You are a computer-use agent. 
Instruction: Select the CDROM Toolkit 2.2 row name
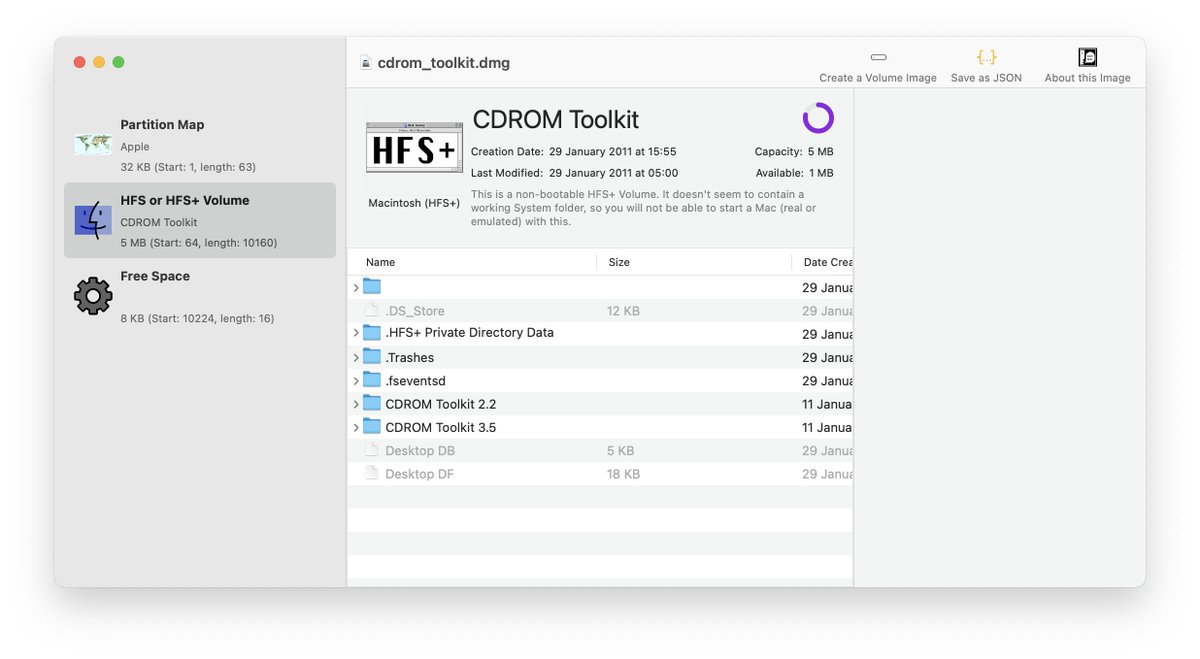441,404
